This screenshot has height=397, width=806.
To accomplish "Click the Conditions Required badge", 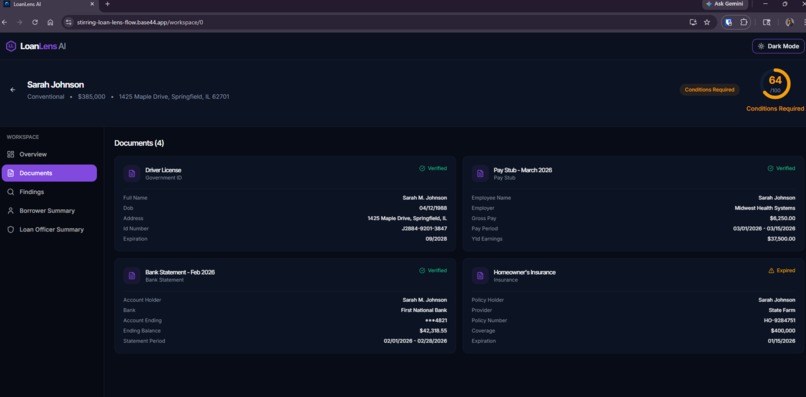I will point(709,89).
